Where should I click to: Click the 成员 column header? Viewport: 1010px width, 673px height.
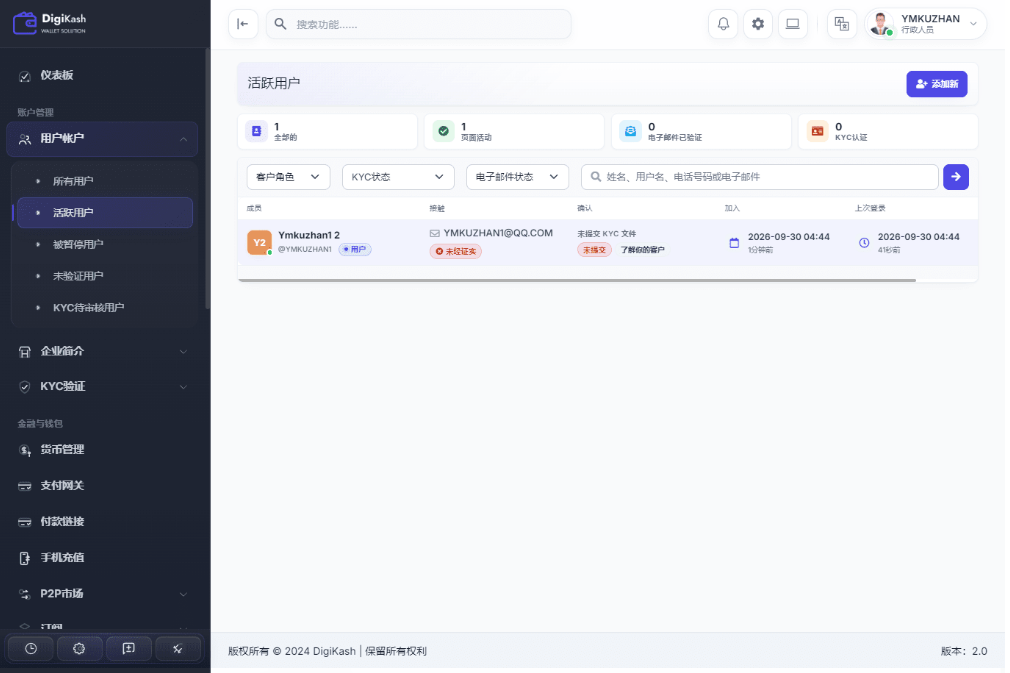[x=254, y=208]
